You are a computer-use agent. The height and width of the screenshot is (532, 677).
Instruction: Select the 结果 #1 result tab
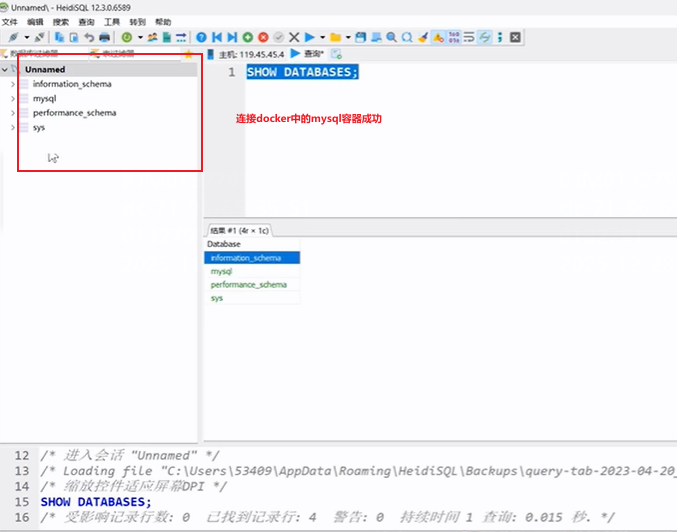point(239,231)
